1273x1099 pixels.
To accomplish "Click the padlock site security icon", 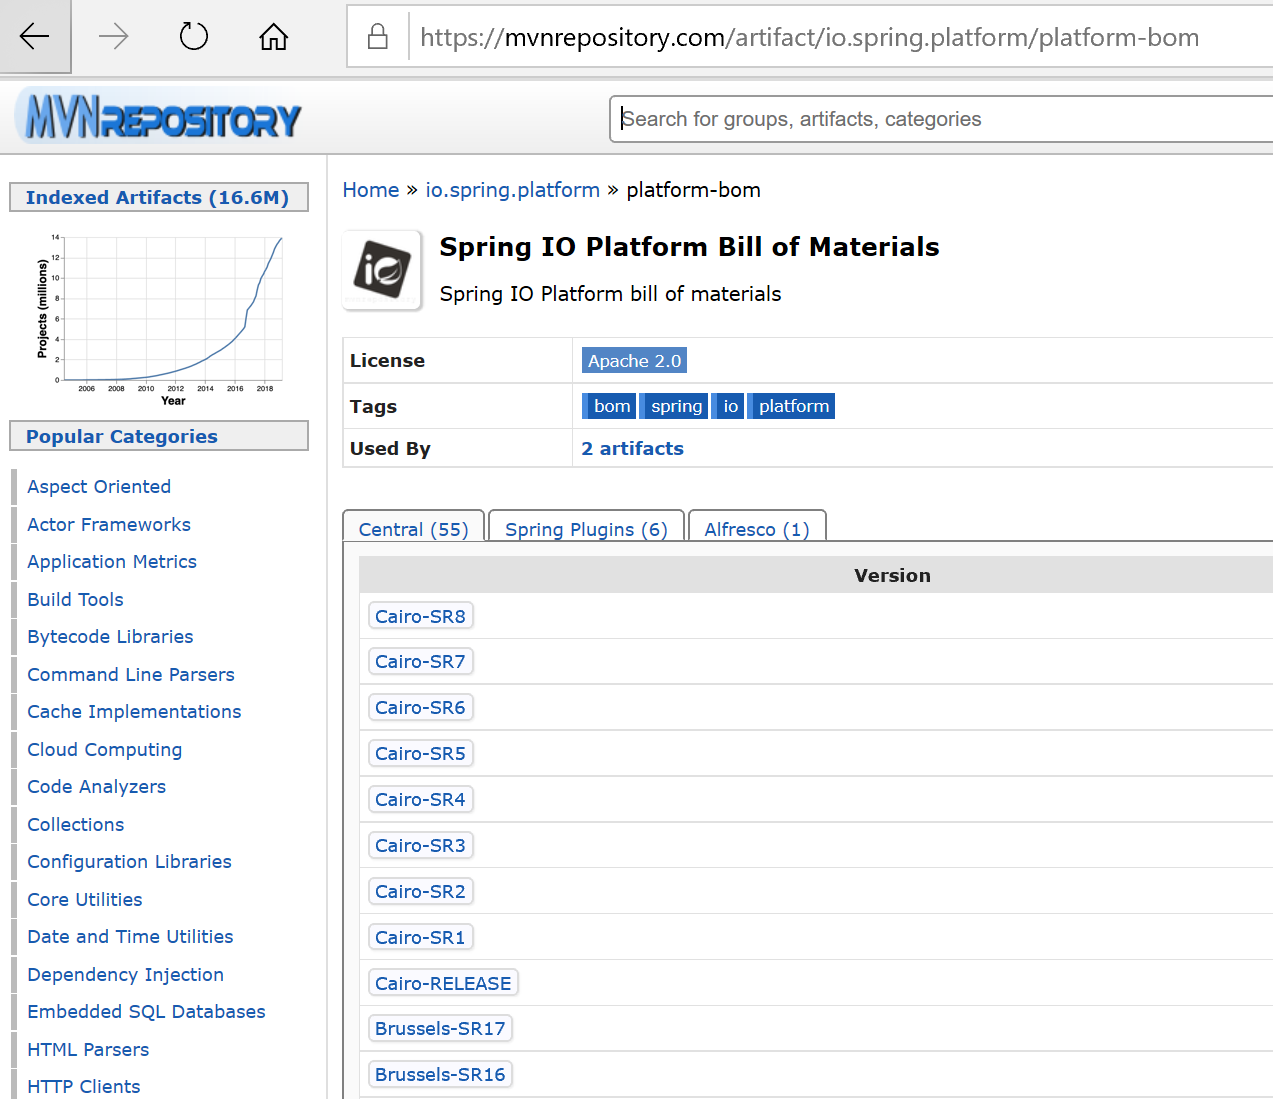I will coord(378,37).
